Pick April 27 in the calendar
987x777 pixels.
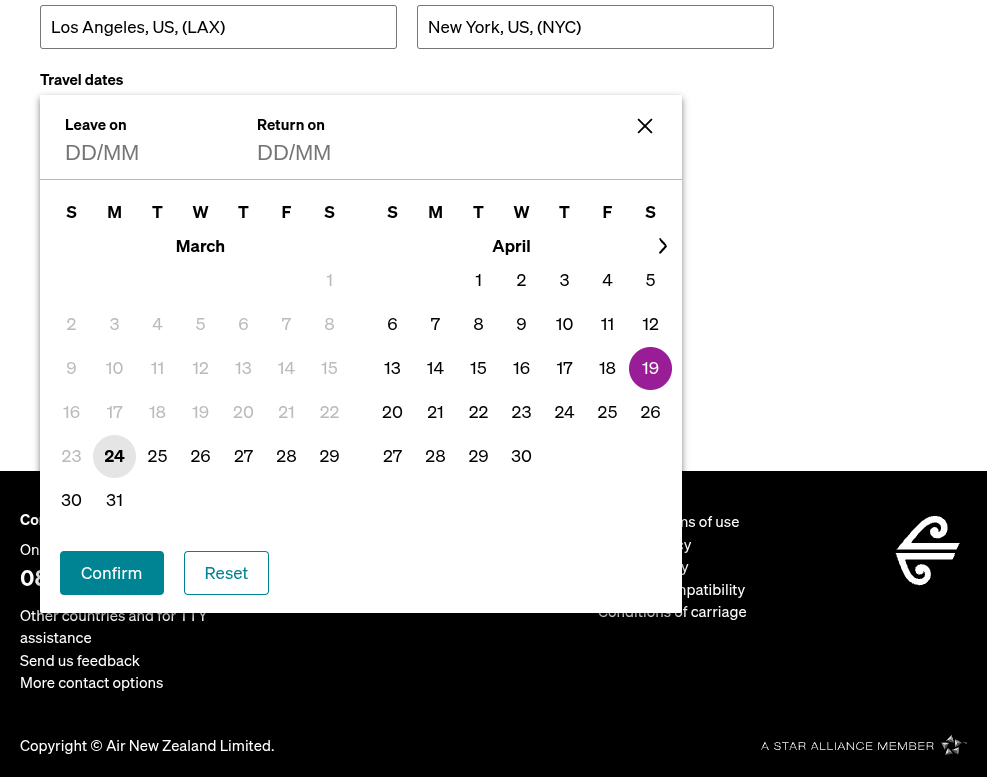392,457
